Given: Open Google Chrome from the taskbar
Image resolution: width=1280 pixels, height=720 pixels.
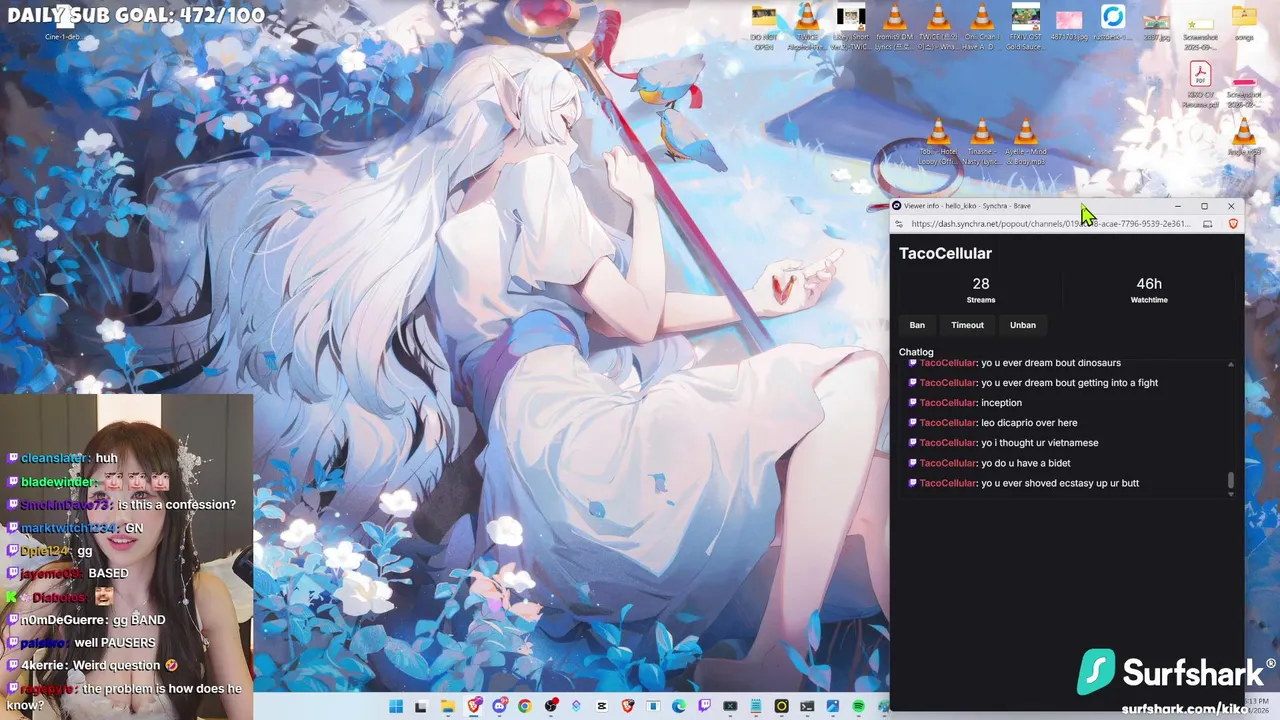Looking at the screenshot, I should pyautogui.click(x=525, y=707).
